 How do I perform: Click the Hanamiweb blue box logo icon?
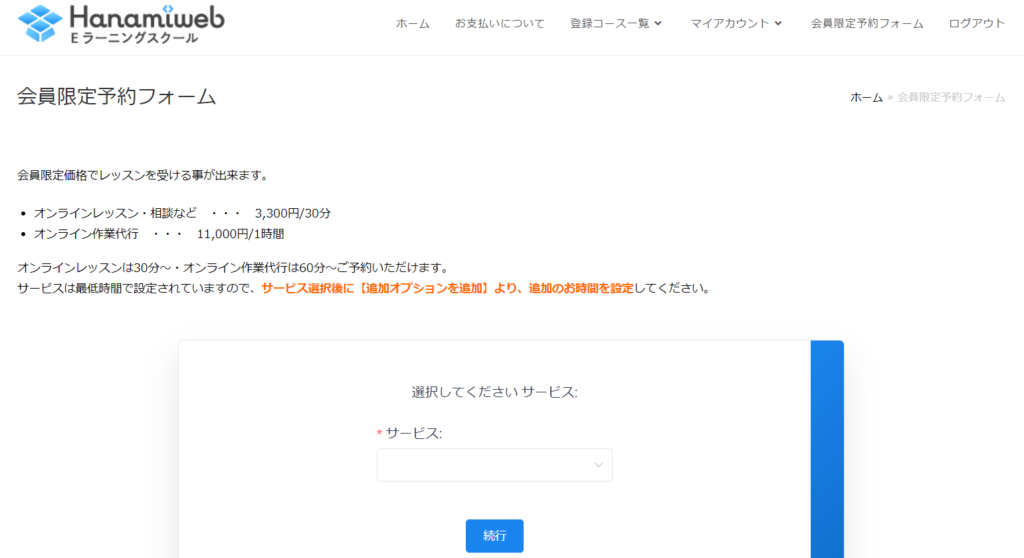click(40, 23)
